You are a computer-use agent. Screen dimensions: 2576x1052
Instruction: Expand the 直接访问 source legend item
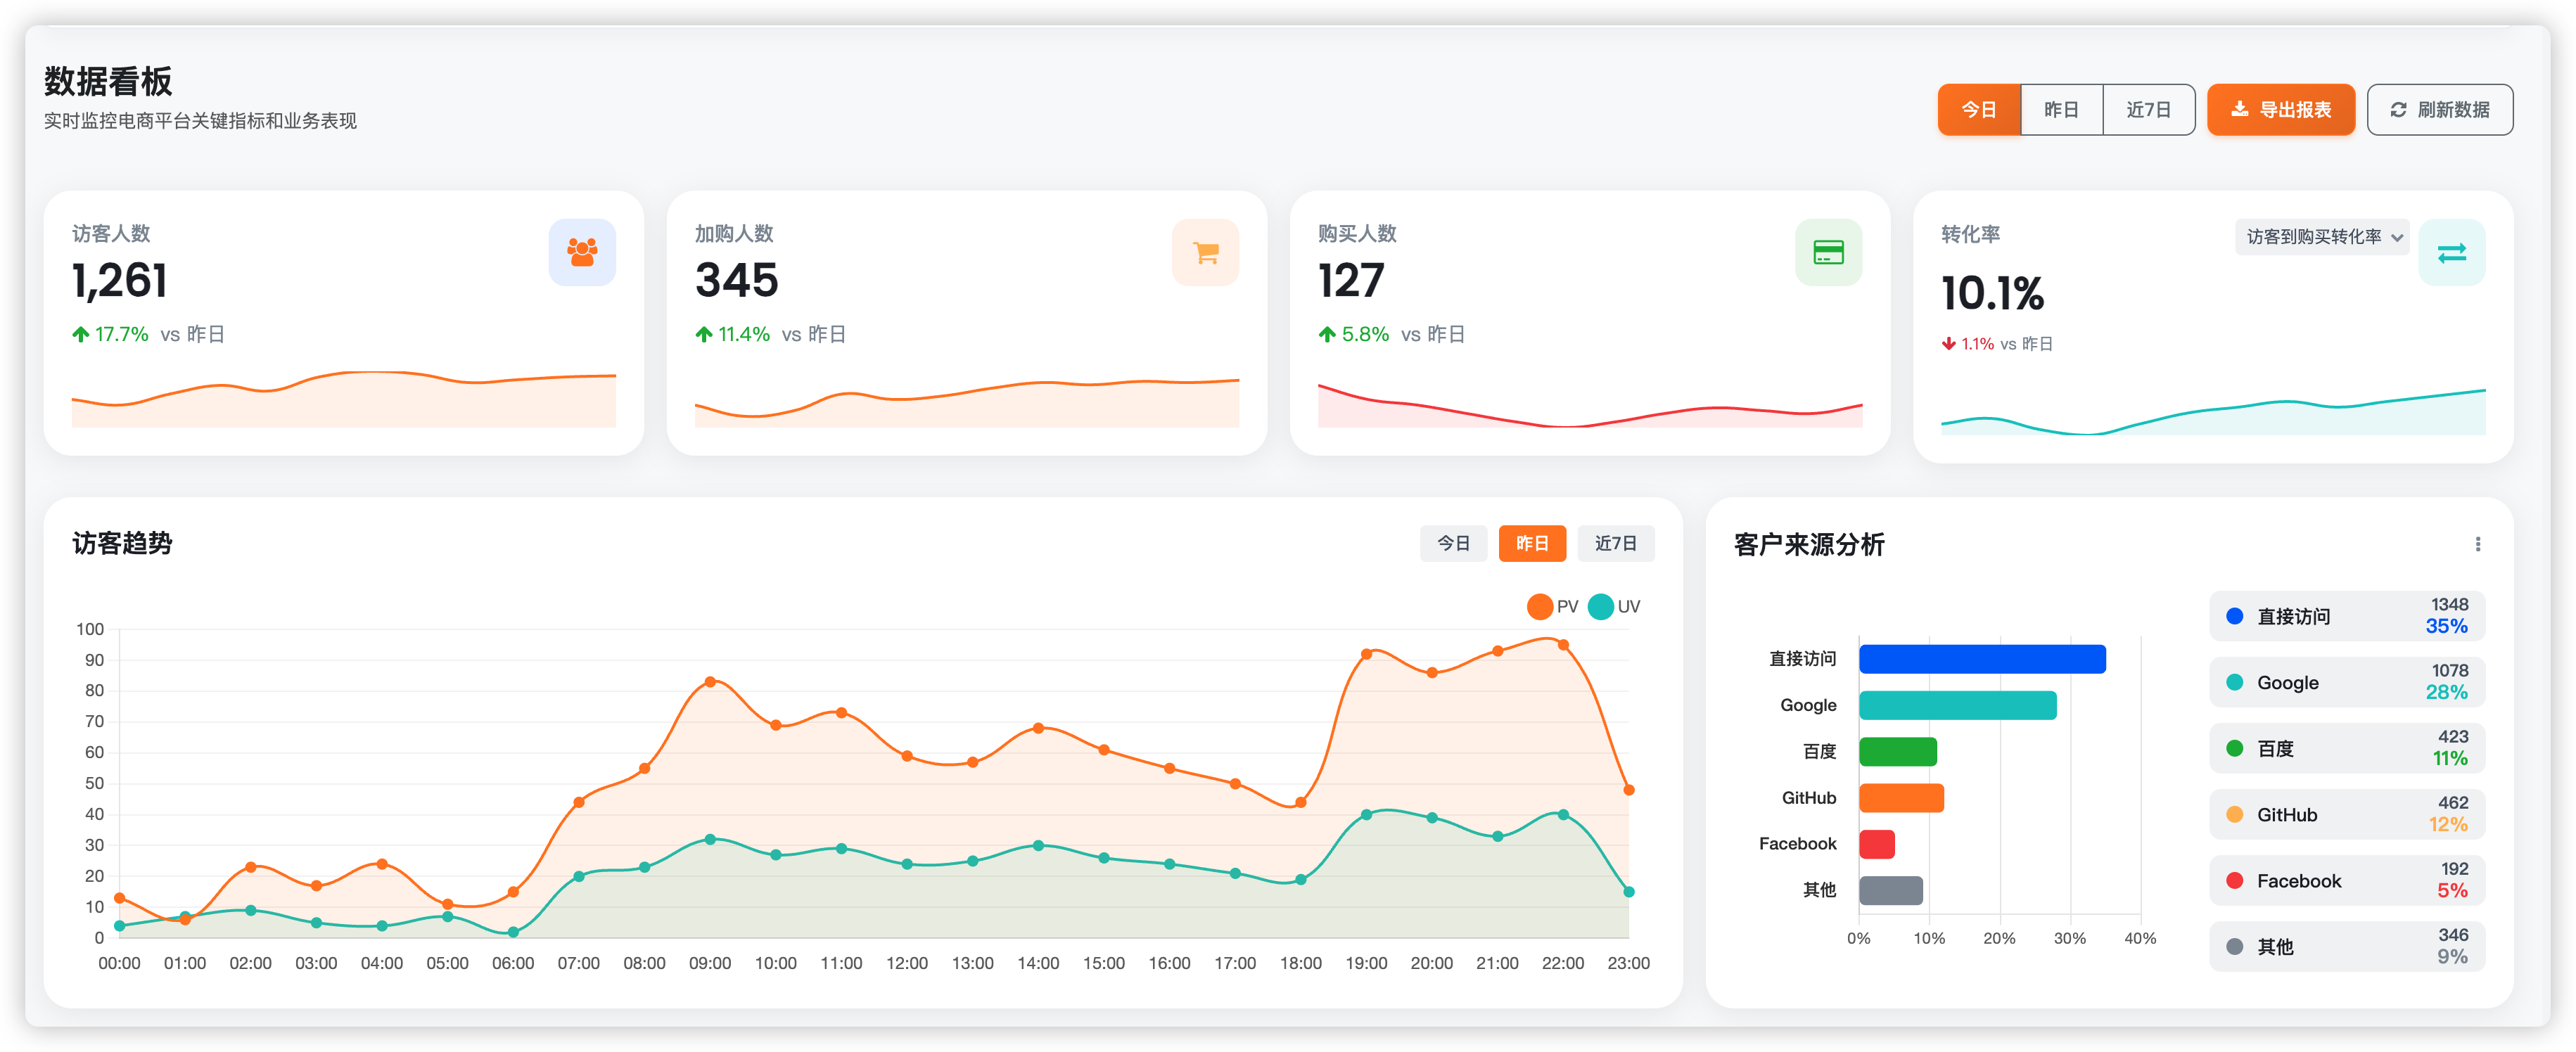click(2346, 616)
